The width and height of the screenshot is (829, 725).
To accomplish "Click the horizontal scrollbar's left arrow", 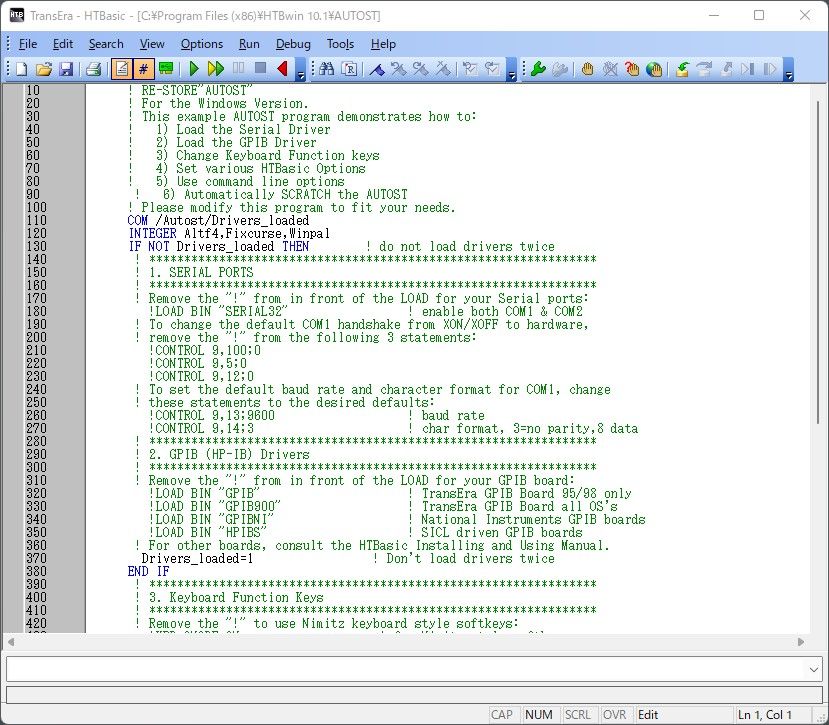I will click(11, 642).
